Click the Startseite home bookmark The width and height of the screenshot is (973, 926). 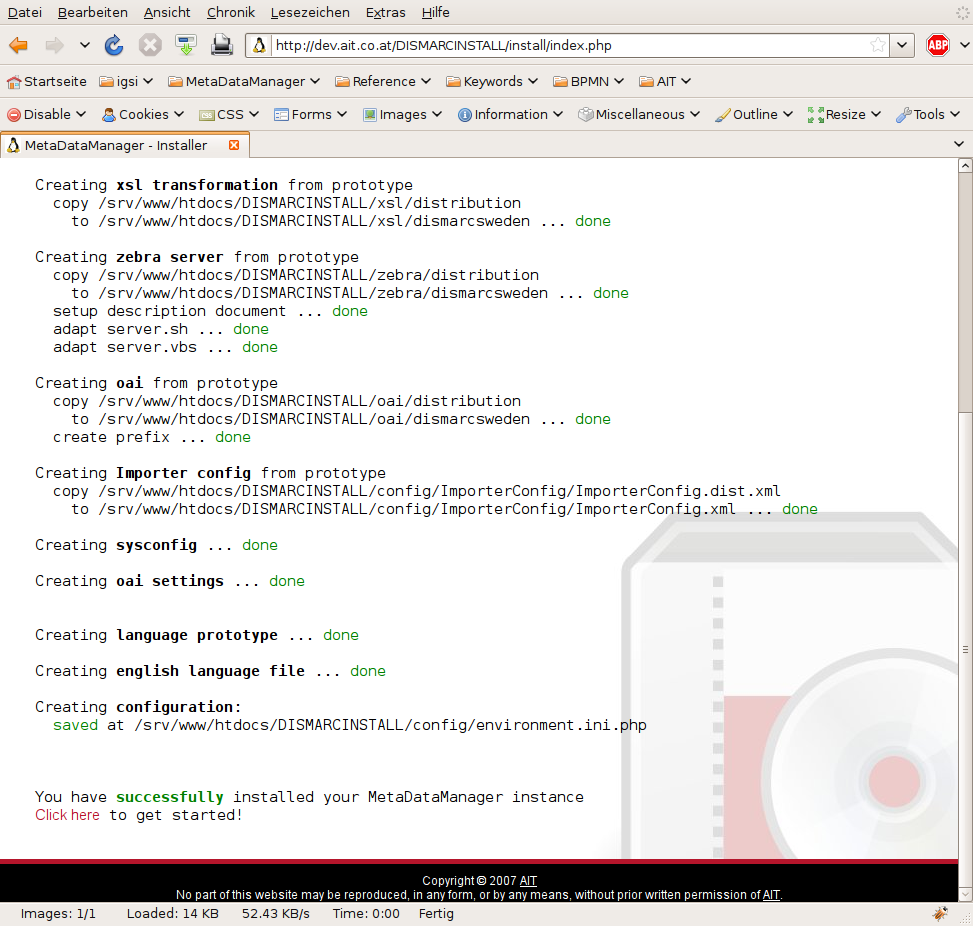[47, 81]
